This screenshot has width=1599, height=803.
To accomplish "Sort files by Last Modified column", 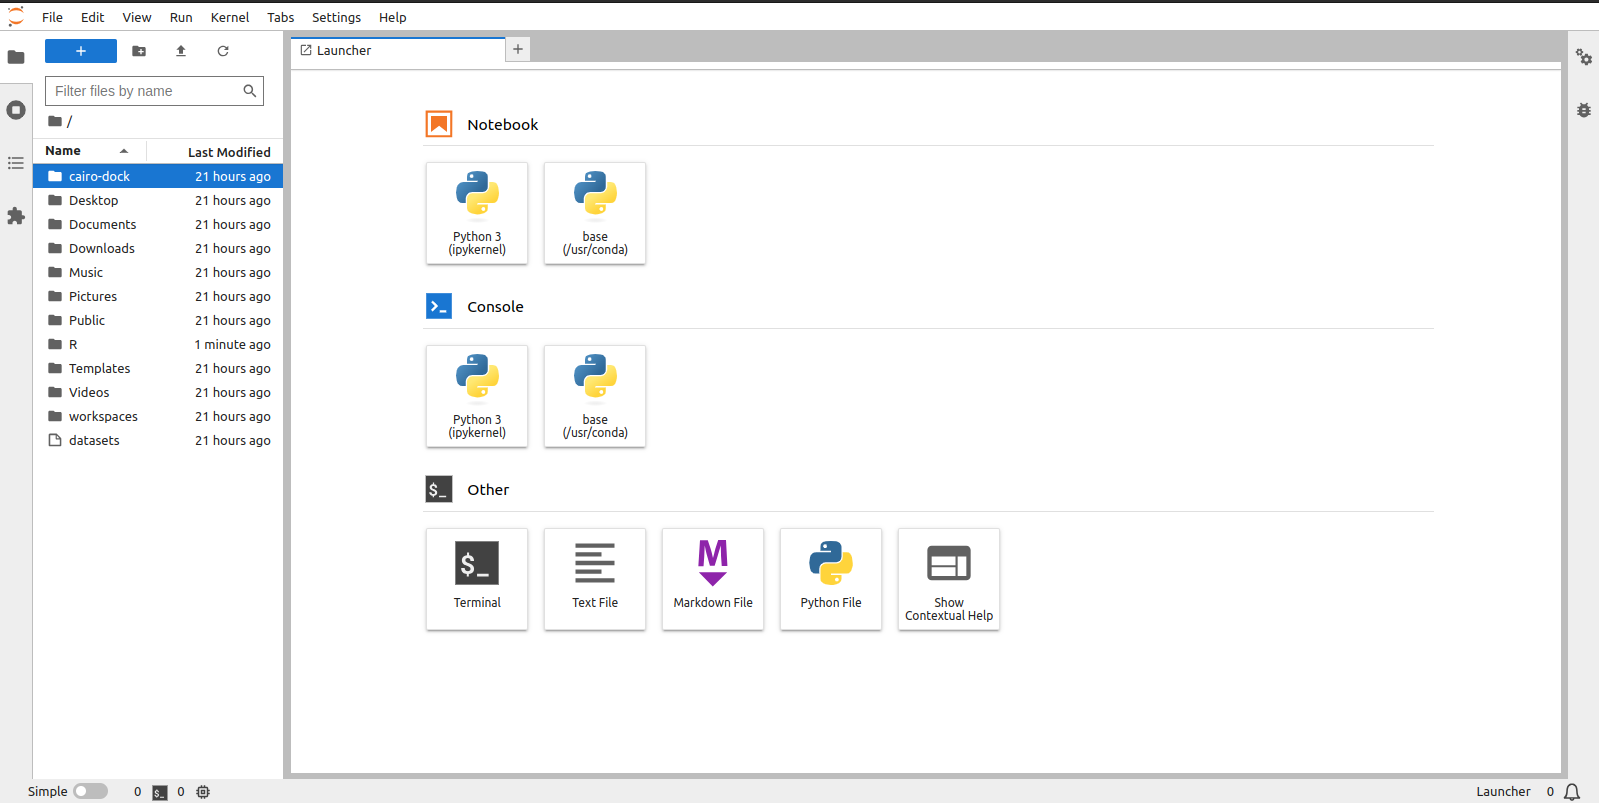I will pos(229,152).
